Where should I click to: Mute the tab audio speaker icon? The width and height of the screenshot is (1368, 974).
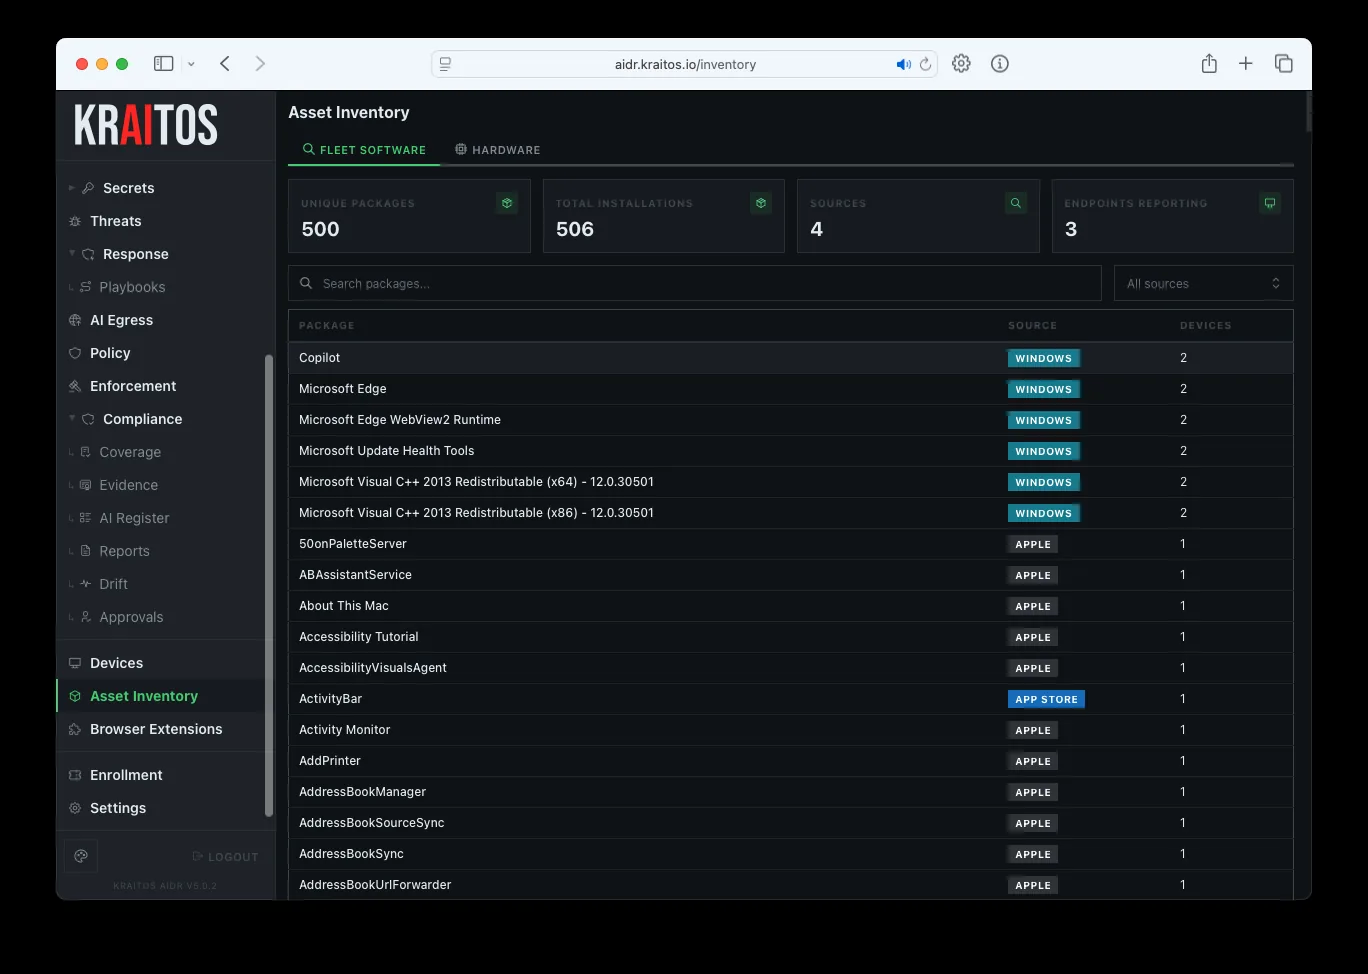point(903,64)
